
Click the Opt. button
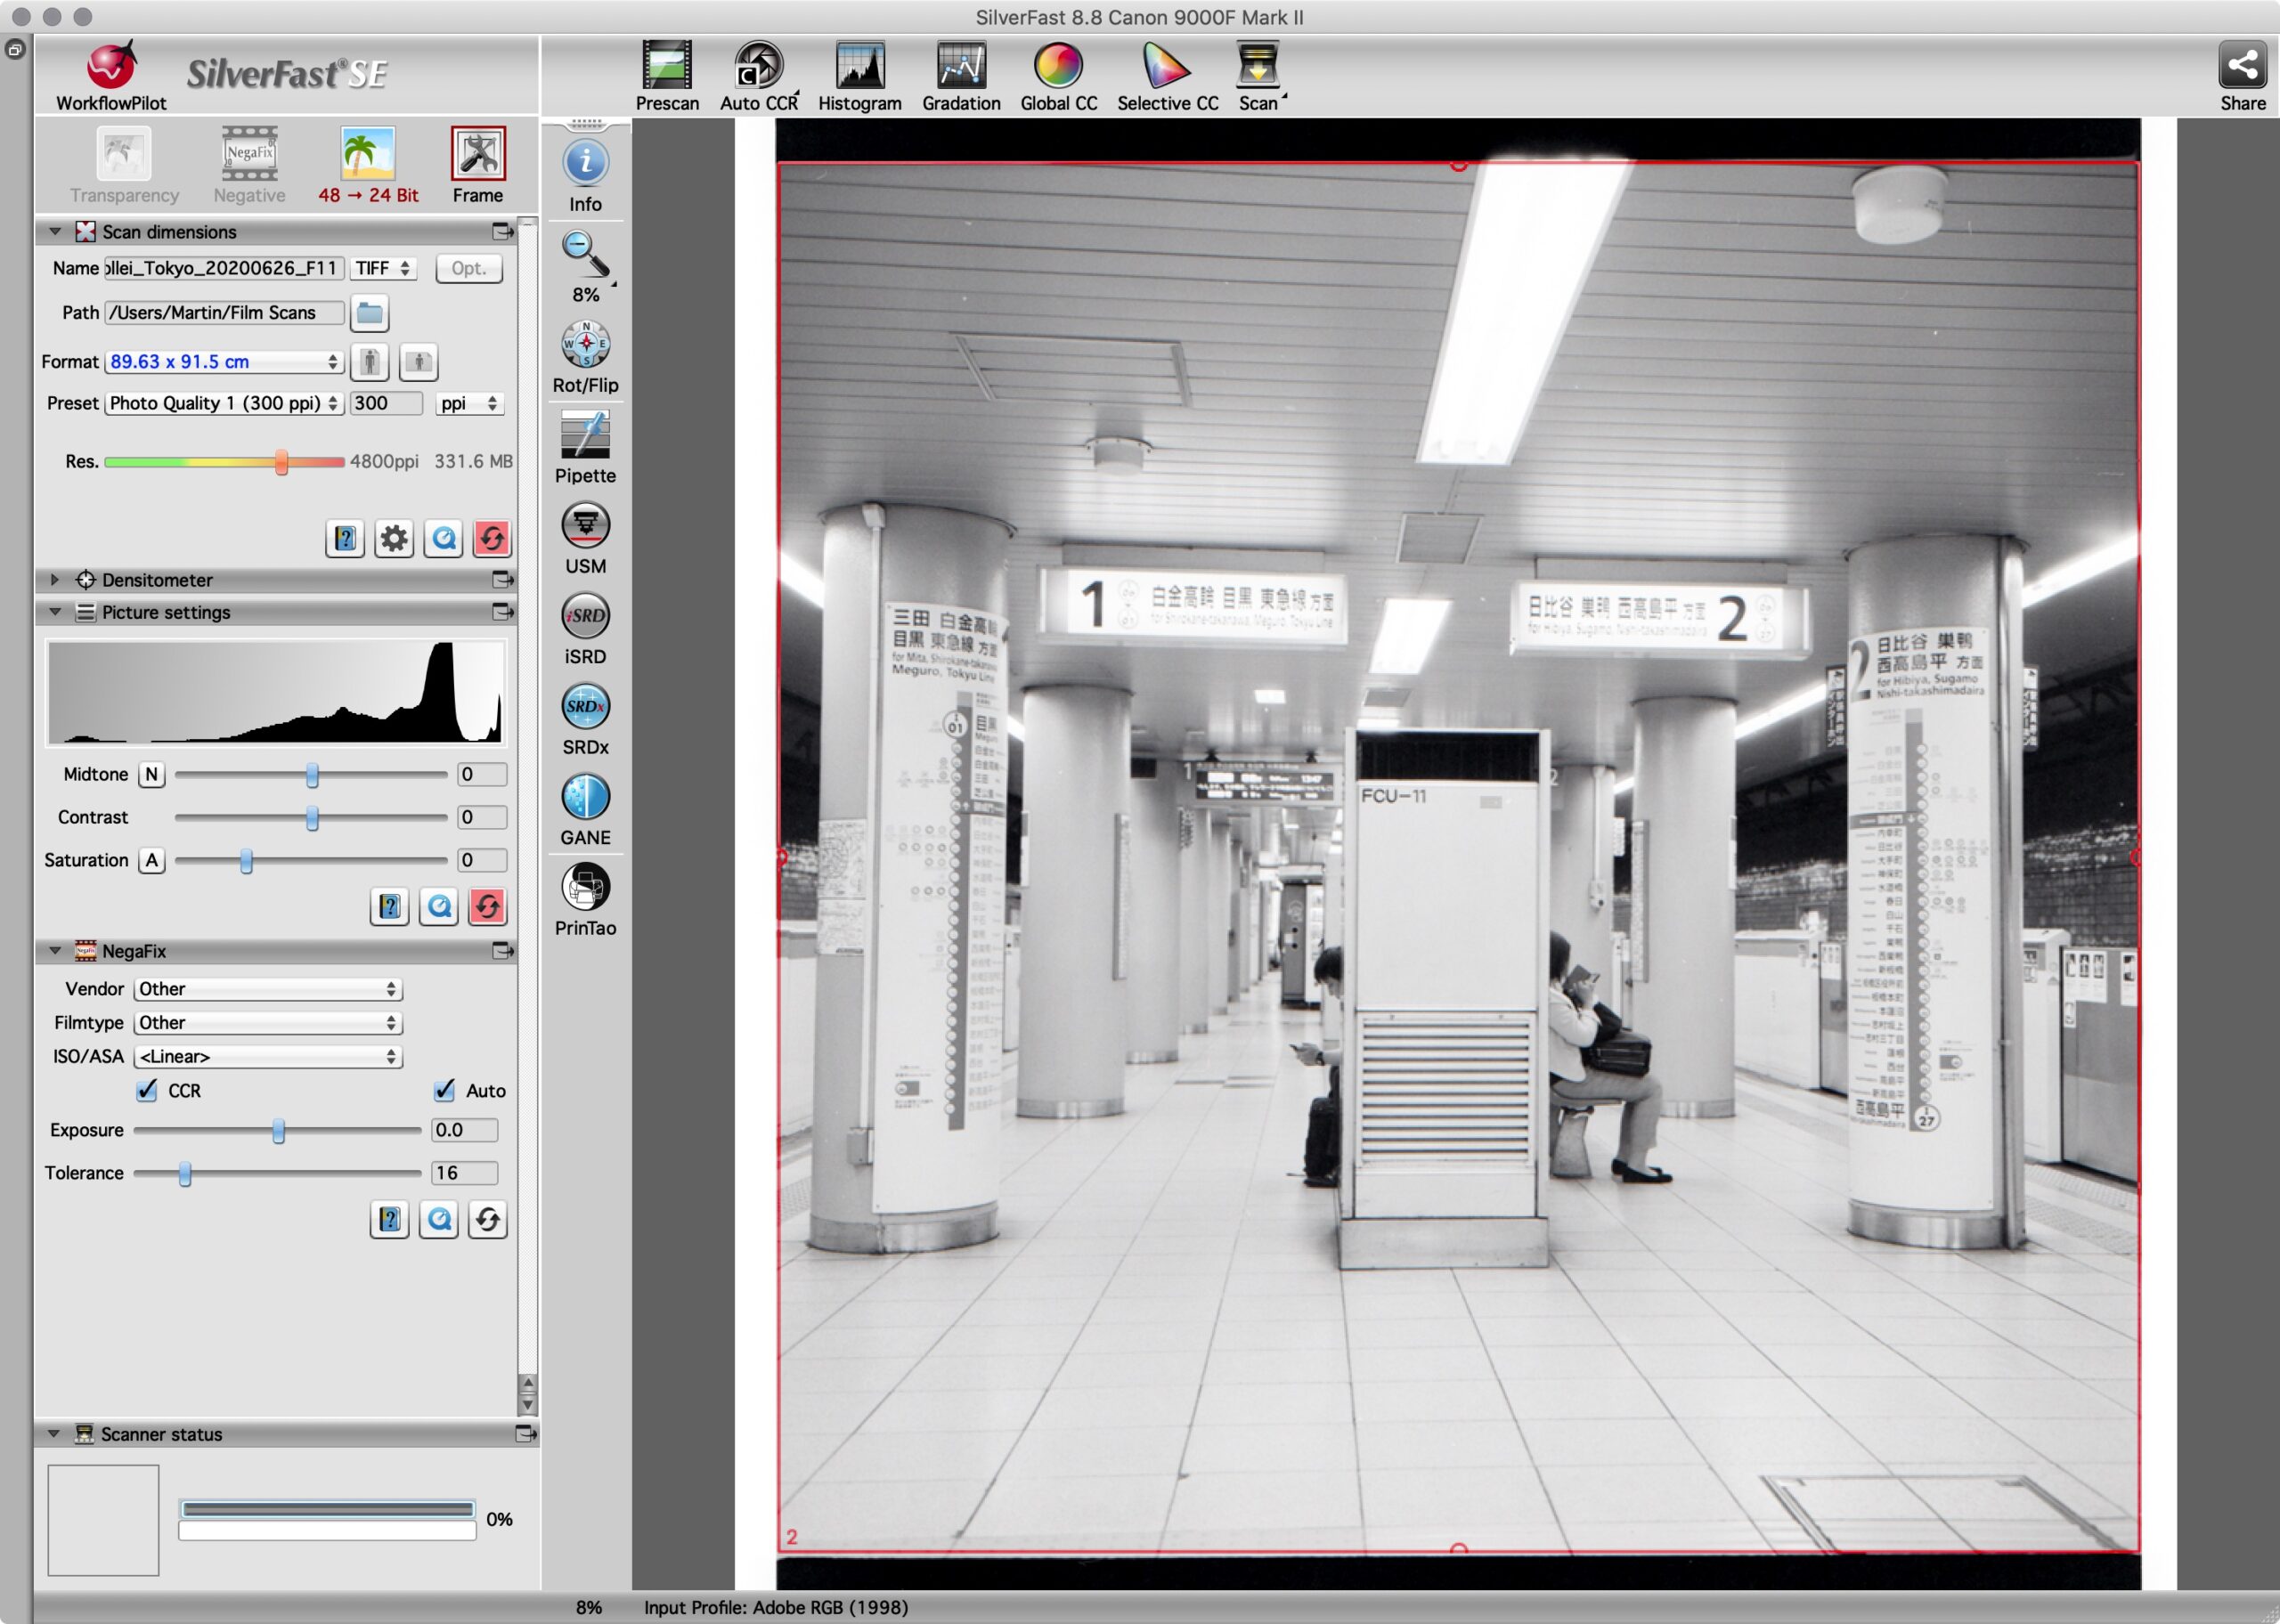(x=468, y=268)
